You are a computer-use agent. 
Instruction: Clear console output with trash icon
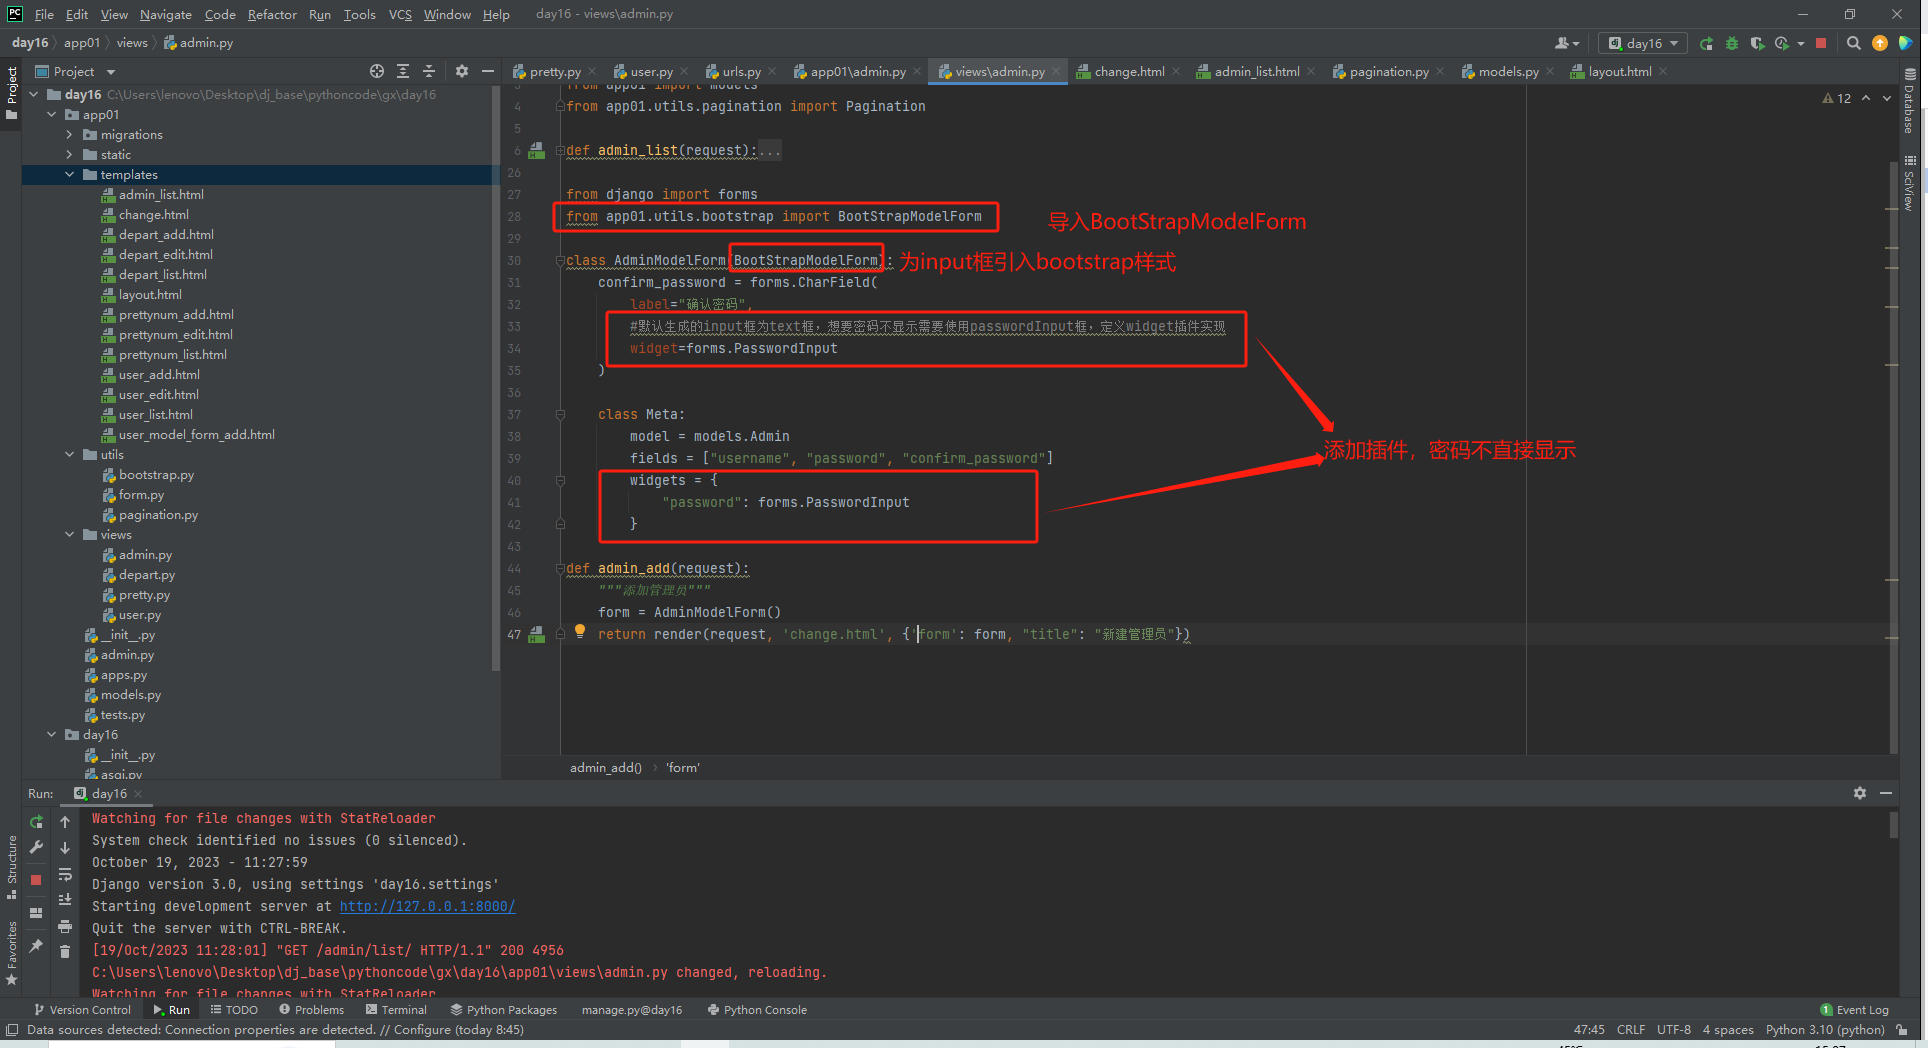[x=65, y=952]
